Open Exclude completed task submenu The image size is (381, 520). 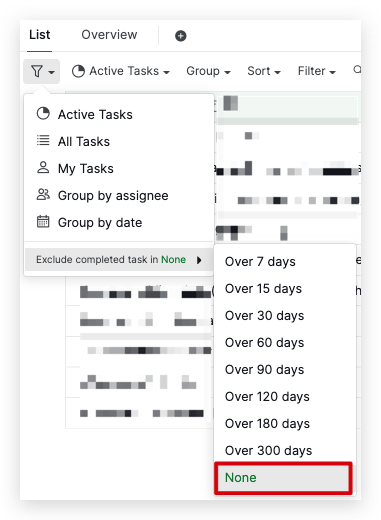click(119, 260)
